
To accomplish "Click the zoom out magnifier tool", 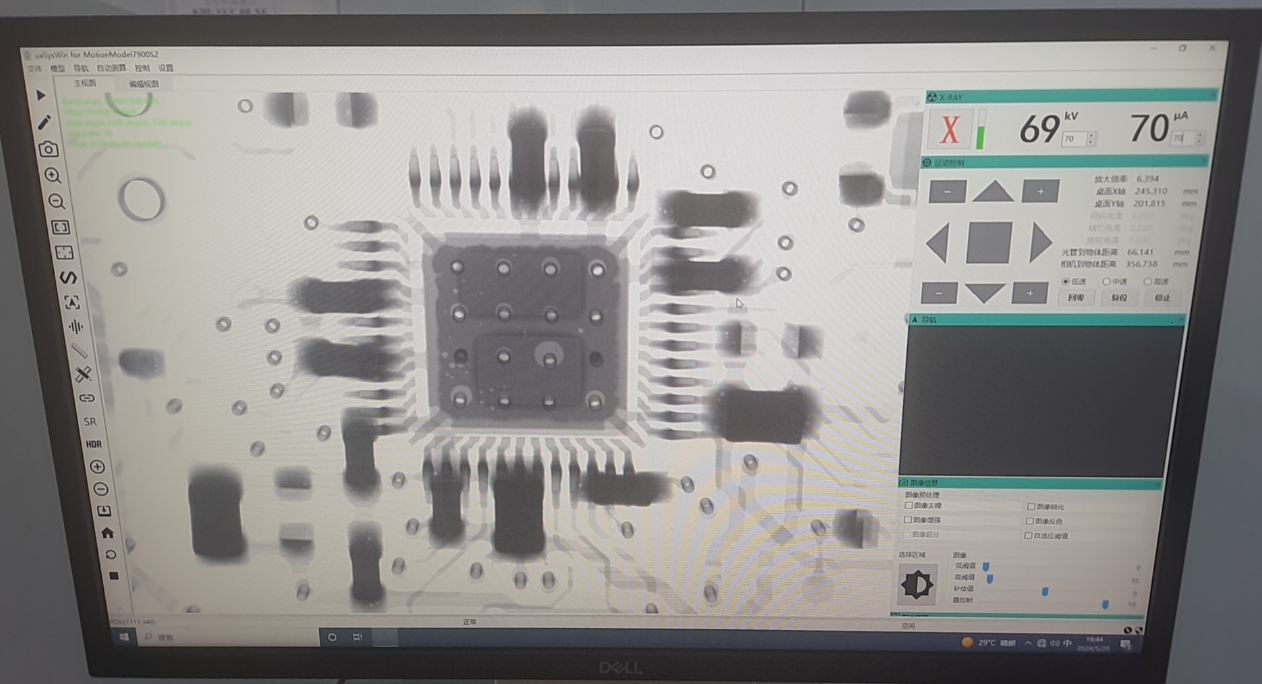I will tap(56, 202).
